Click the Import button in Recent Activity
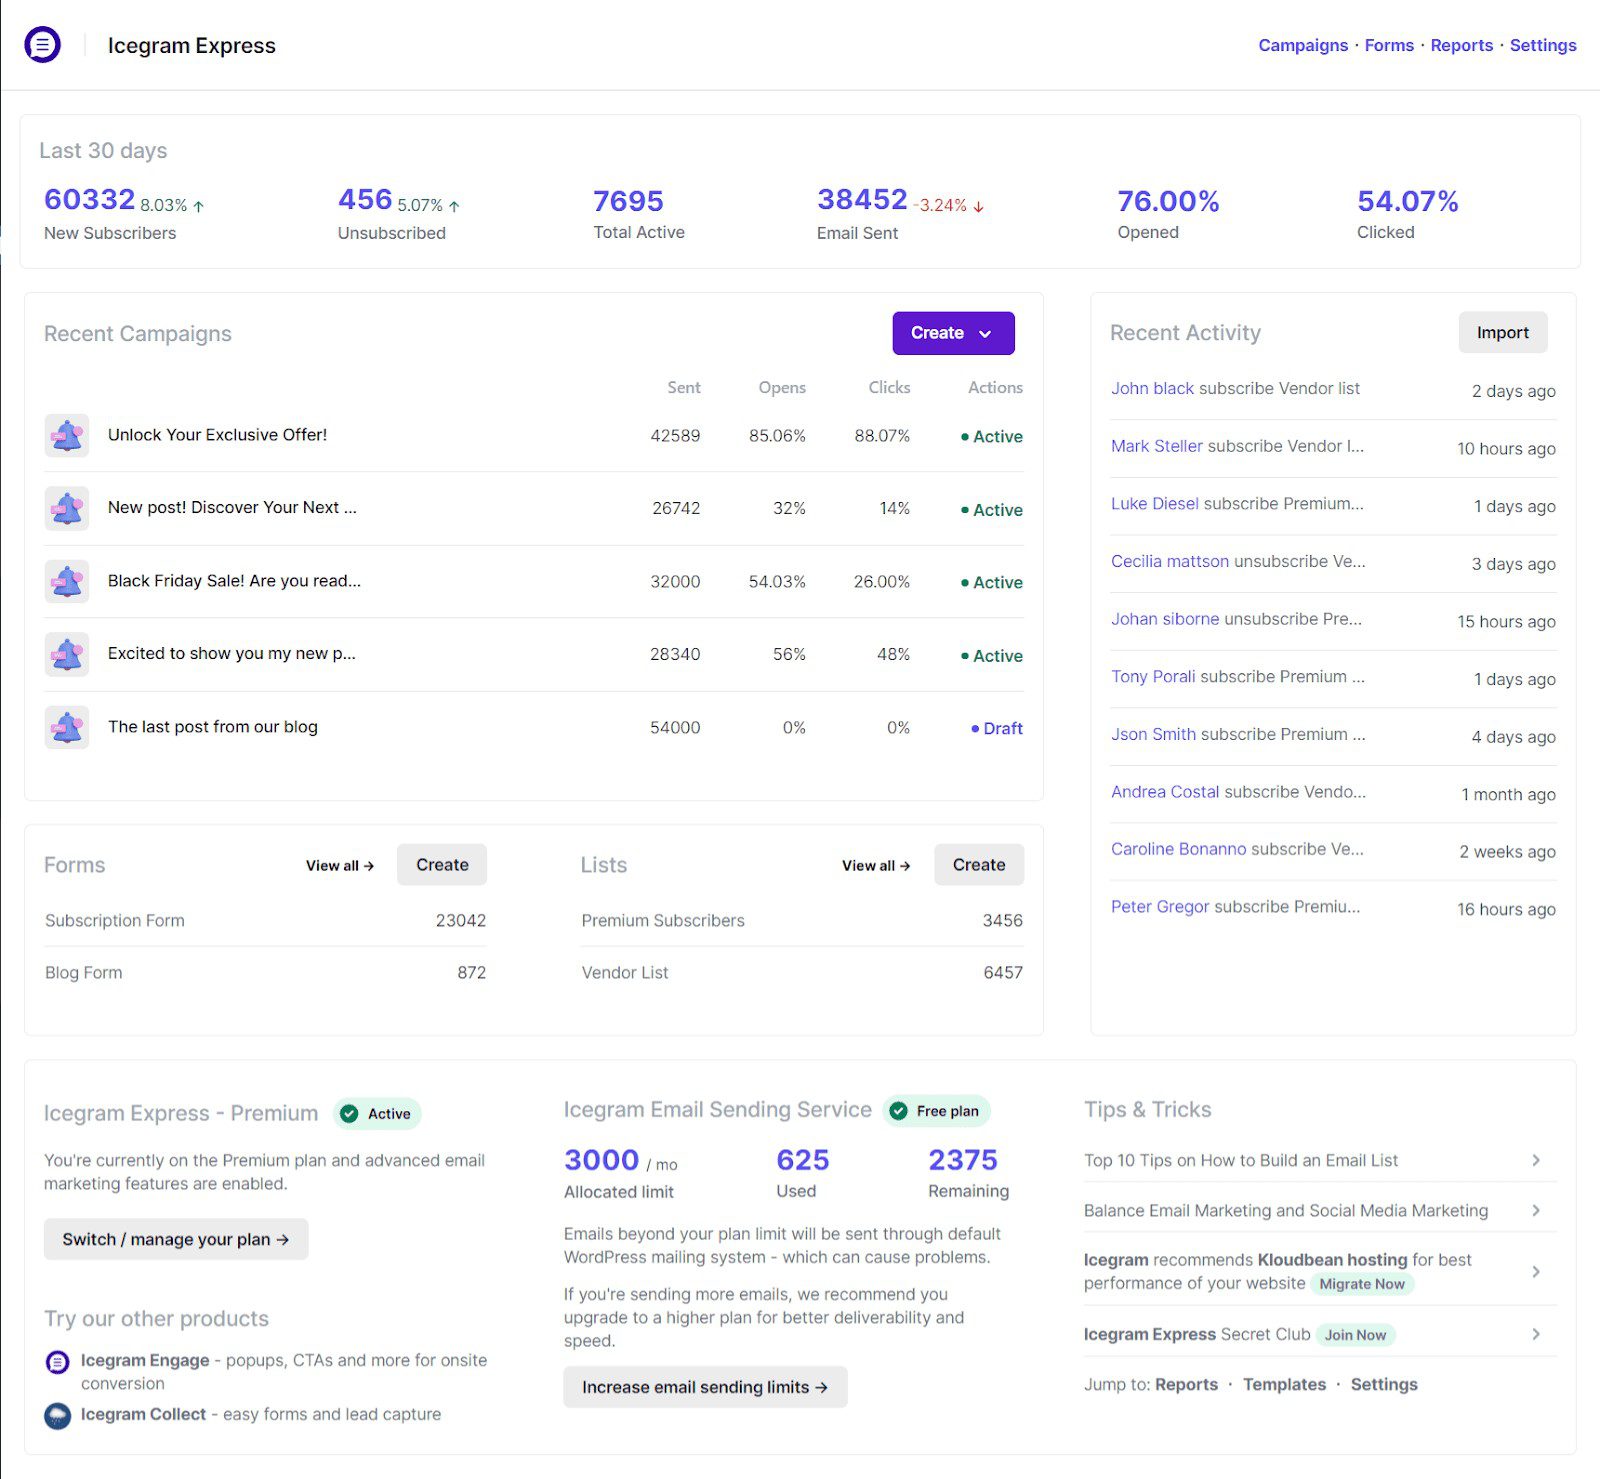This screenshot has width=1600, height=1479. point(1502,332)
